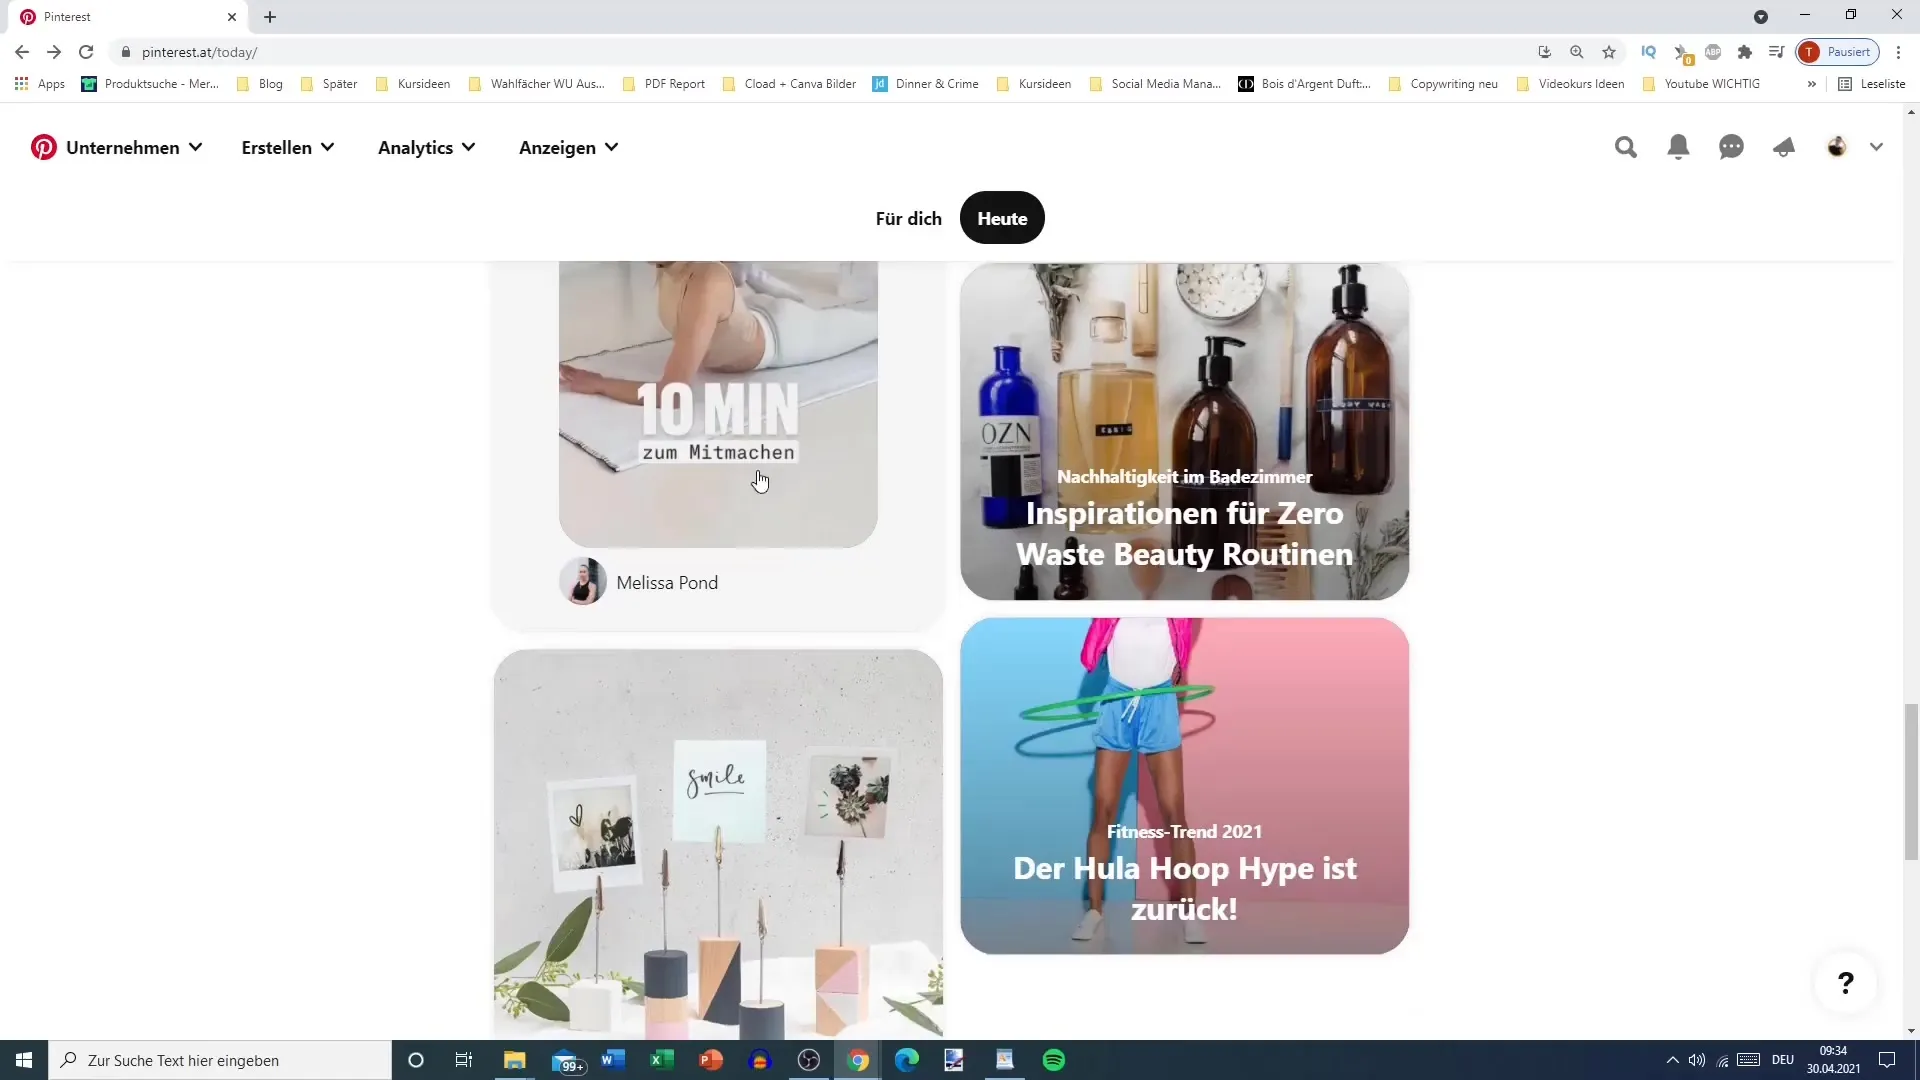Open the Später bookmark folder
1920x1080 pixels.
pyautogui.click(x=329, y=84)
